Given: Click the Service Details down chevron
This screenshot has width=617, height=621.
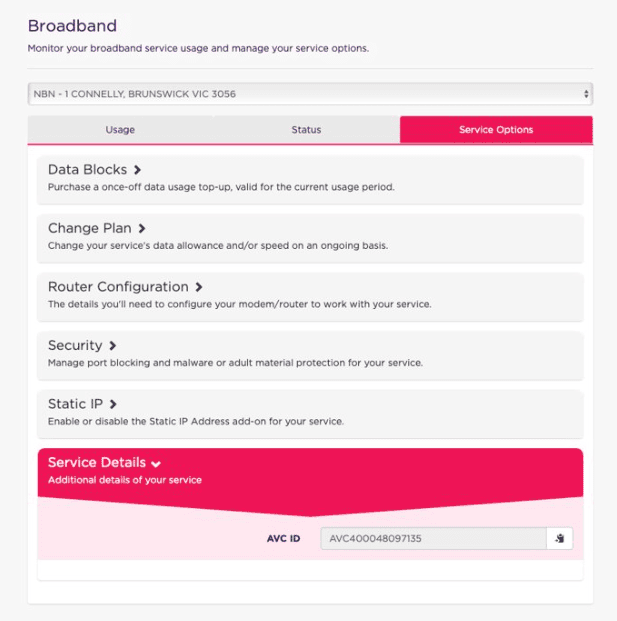Looking at the screenshot, I should point(156,463).
